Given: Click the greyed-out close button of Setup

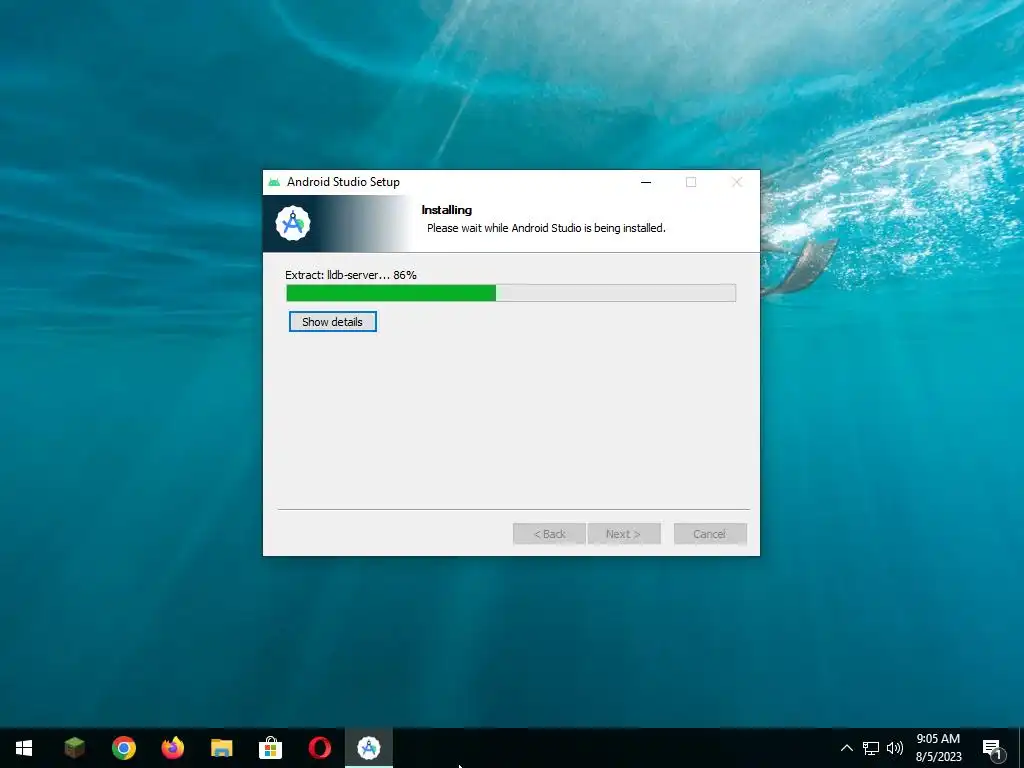Looking at the screenshot, I should click(x=737, y=182).
